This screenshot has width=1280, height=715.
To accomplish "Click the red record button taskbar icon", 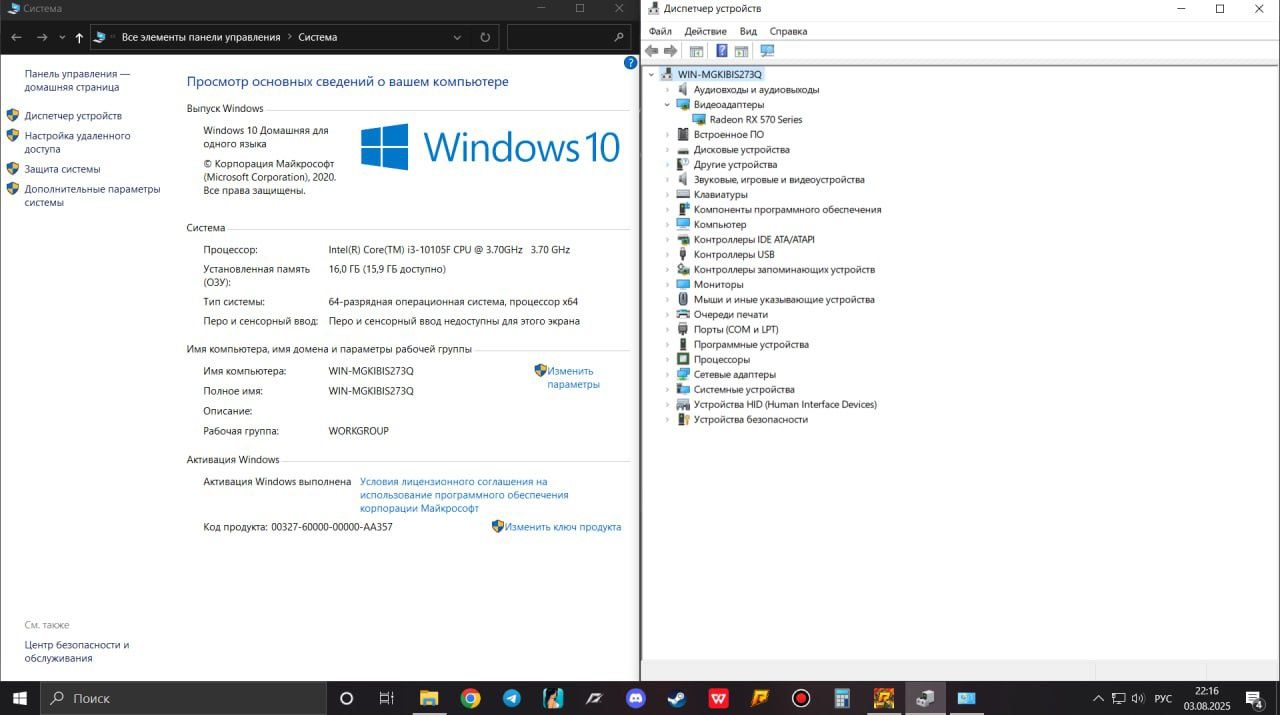I will click(x=801, y=698).
